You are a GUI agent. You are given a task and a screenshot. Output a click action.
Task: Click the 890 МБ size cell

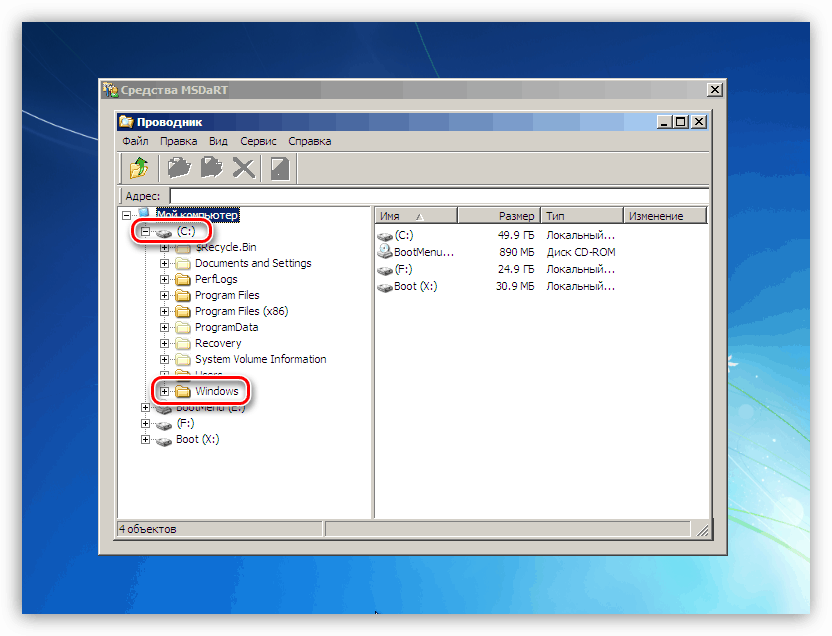coord(516,252)
